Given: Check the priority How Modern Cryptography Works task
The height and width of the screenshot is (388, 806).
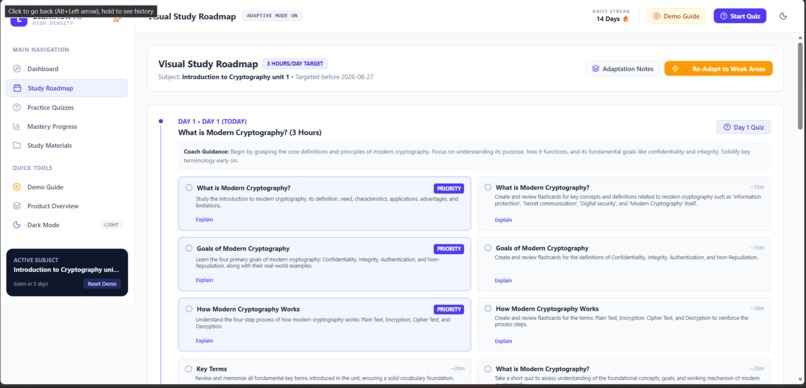Looking at the screenshot, I should pos(189,309).
